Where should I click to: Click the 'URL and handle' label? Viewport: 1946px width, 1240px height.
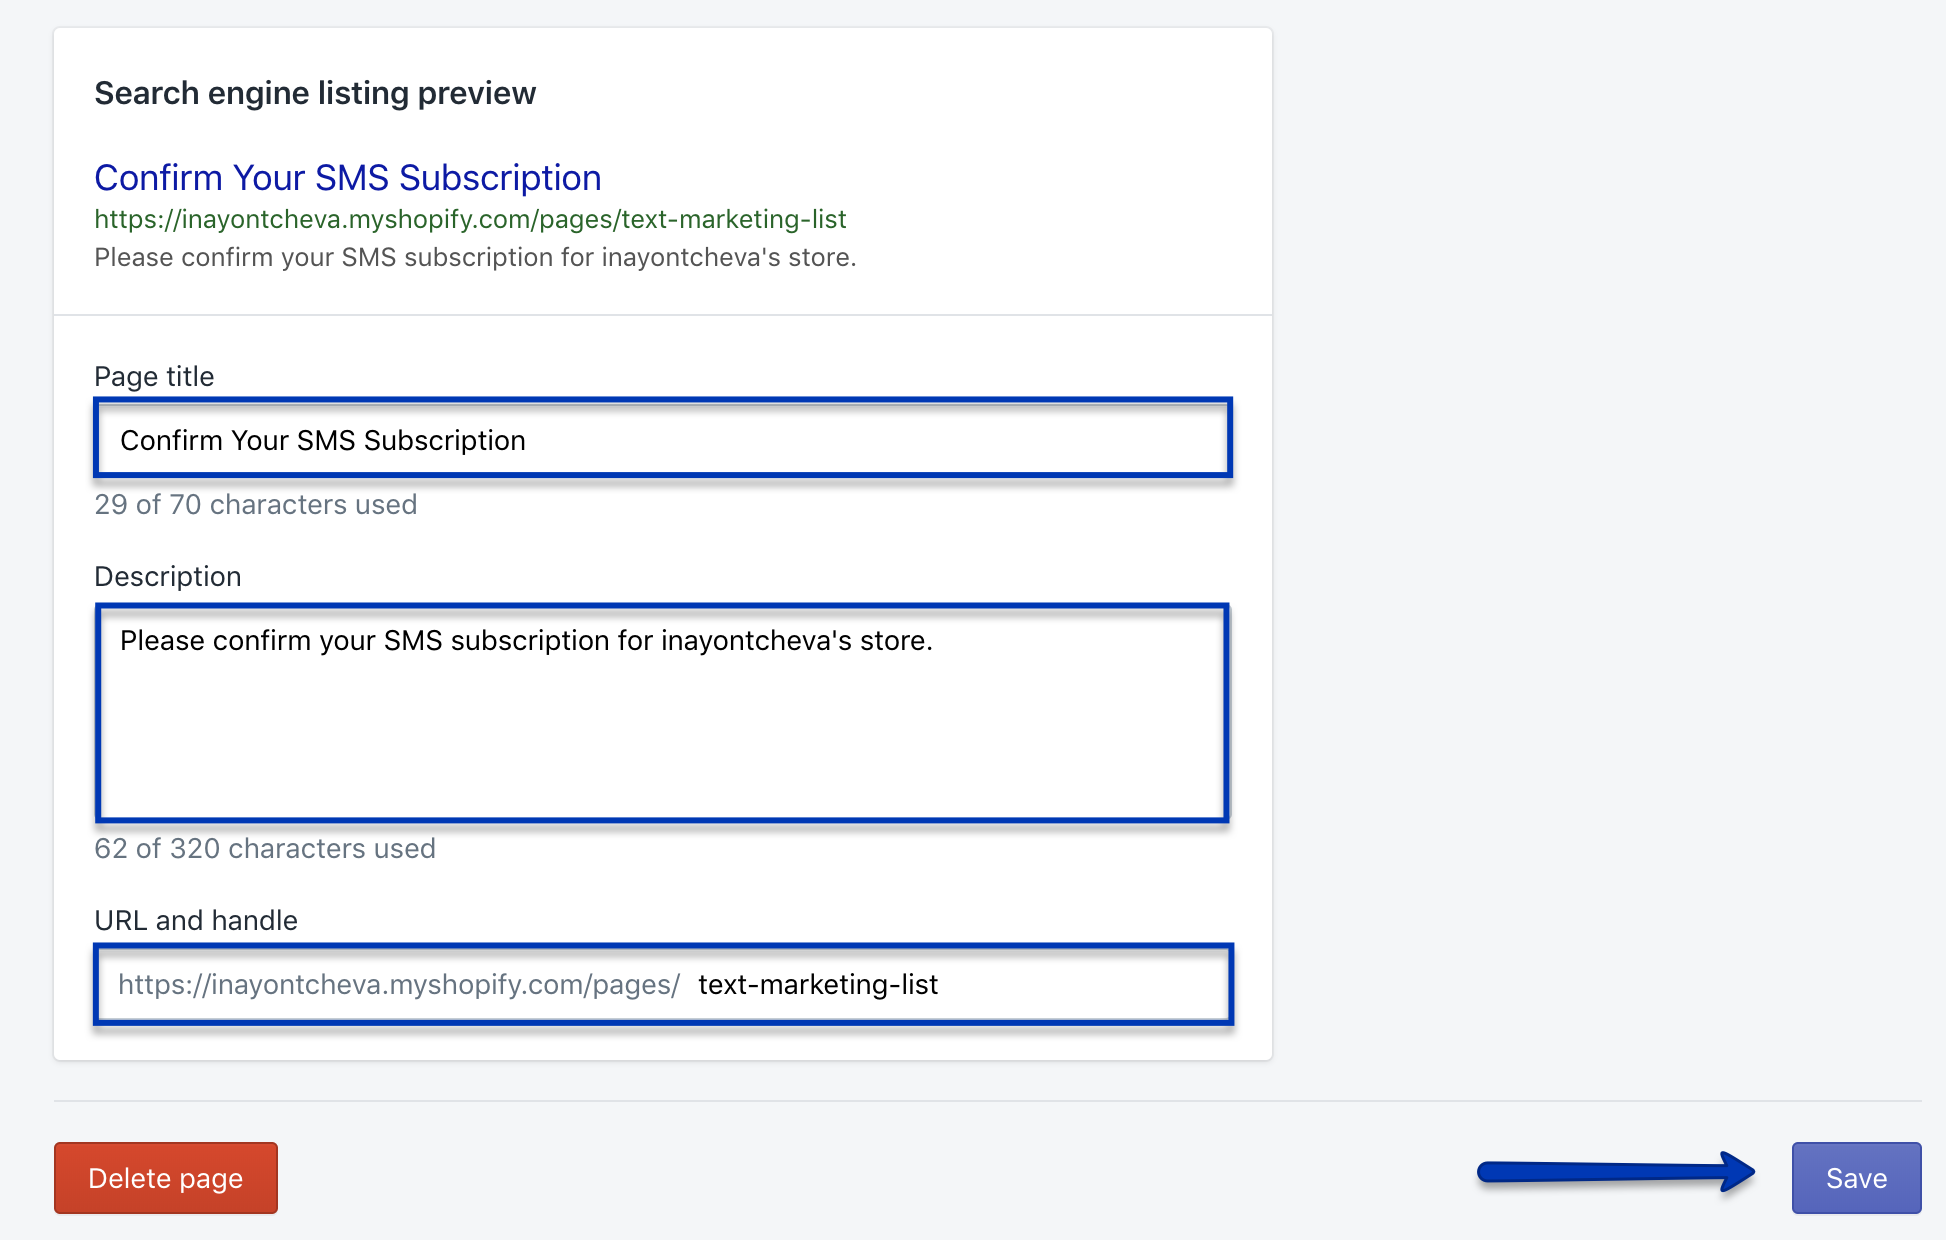click(196, 920)
